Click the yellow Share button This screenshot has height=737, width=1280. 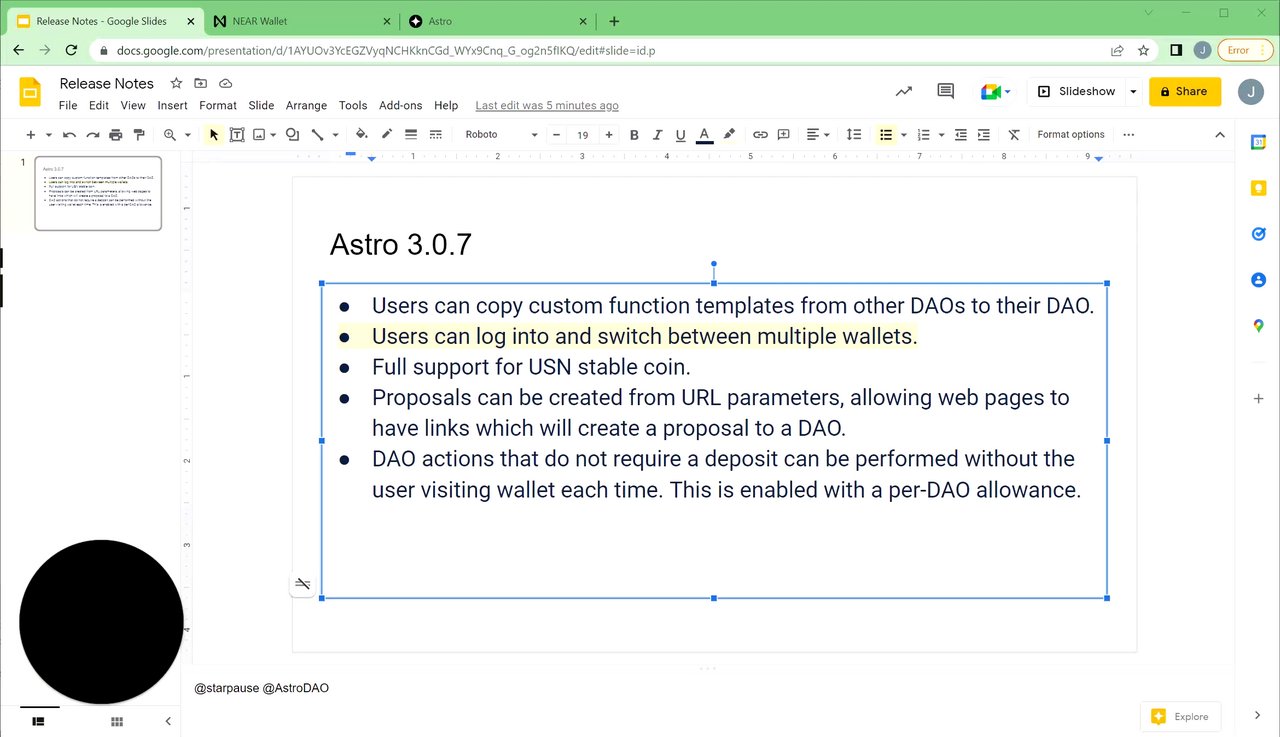[x=1185, y=91]
